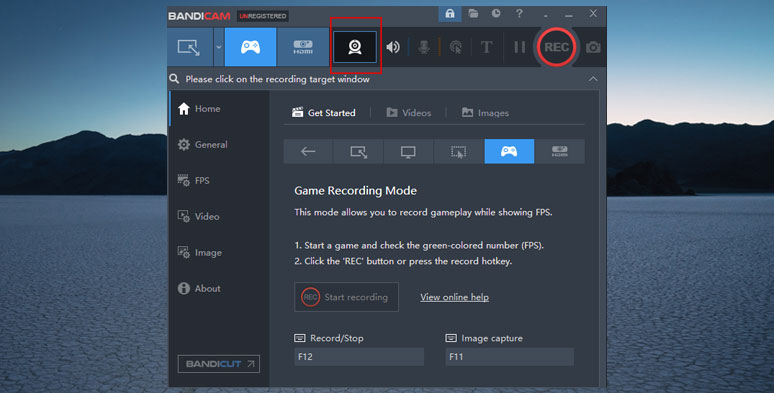774x393 pixels.
Task: Click the BANDICUT button
Action: coord(219,364)
